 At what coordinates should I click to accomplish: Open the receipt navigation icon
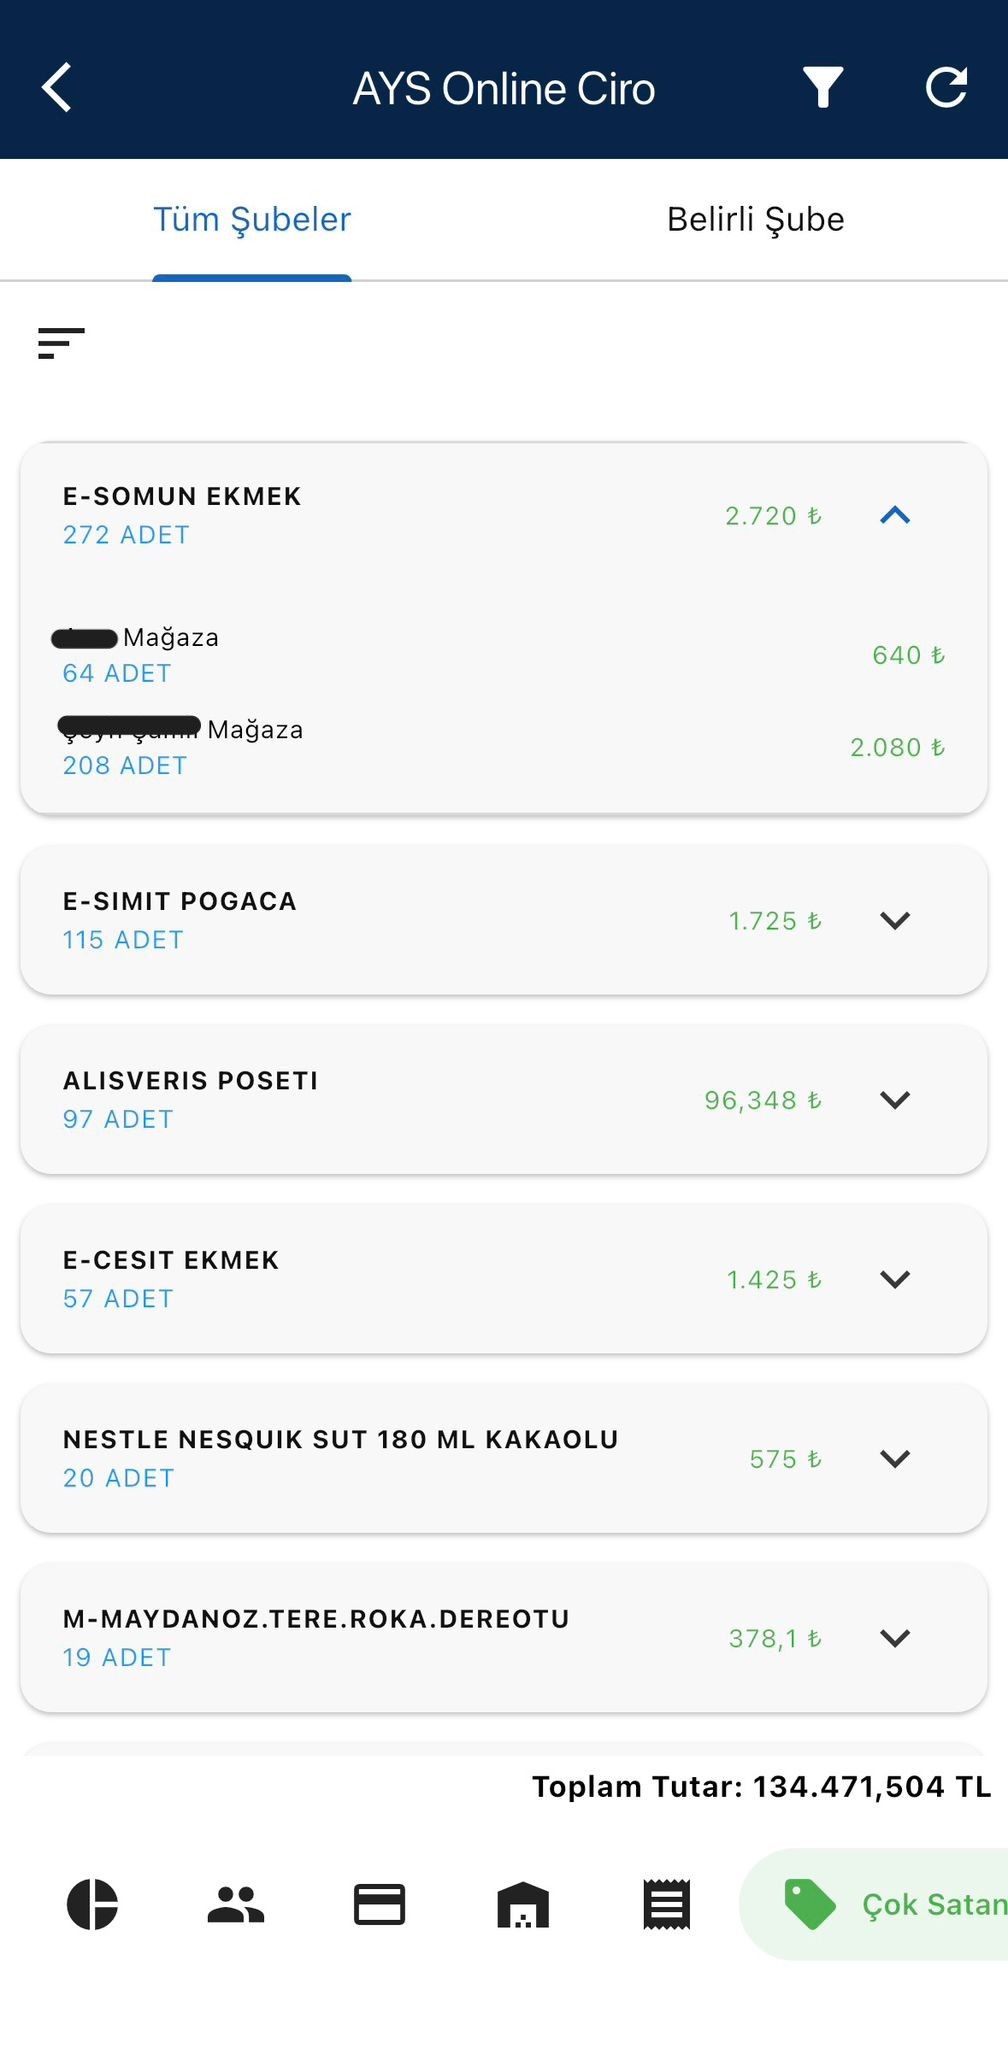(667, 1904)
